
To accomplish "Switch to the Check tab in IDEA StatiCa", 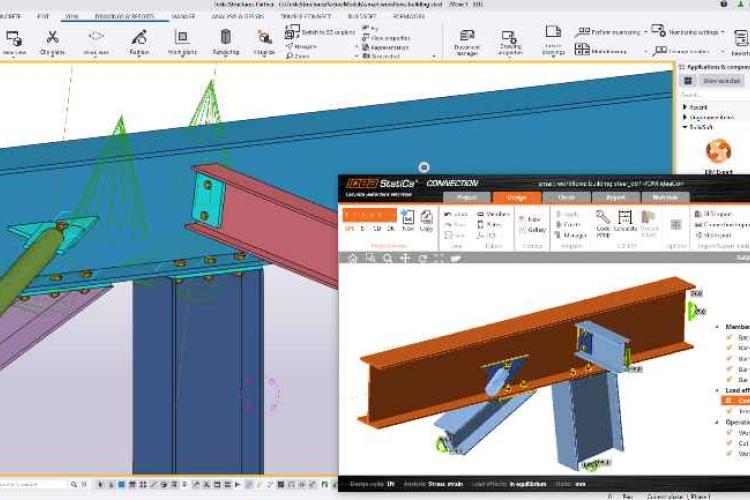I will [566, 197].
